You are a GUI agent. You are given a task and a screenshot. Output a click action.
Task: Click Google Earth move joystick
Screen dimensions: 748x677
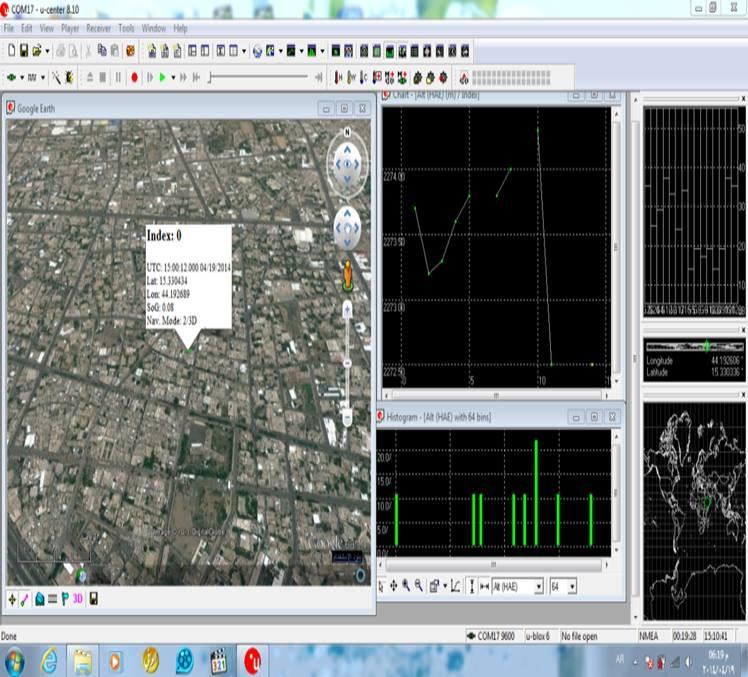[347, 229]
